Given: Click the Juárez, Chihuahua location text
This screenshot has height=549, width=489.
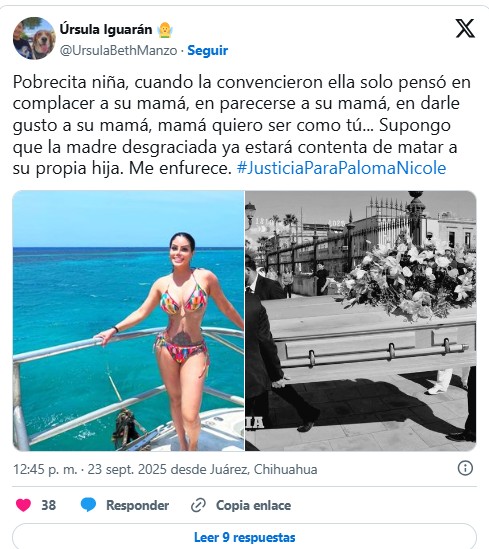Looking at the screenshot, I should coord(263,469).
